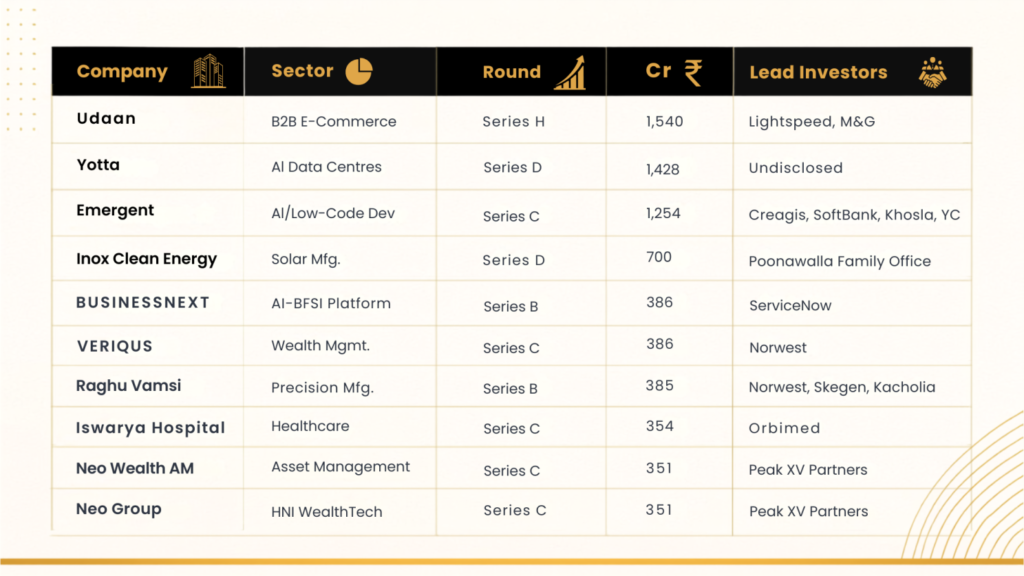
Task: Click the rupee symbol icon
Action: [x=694, y=72]
